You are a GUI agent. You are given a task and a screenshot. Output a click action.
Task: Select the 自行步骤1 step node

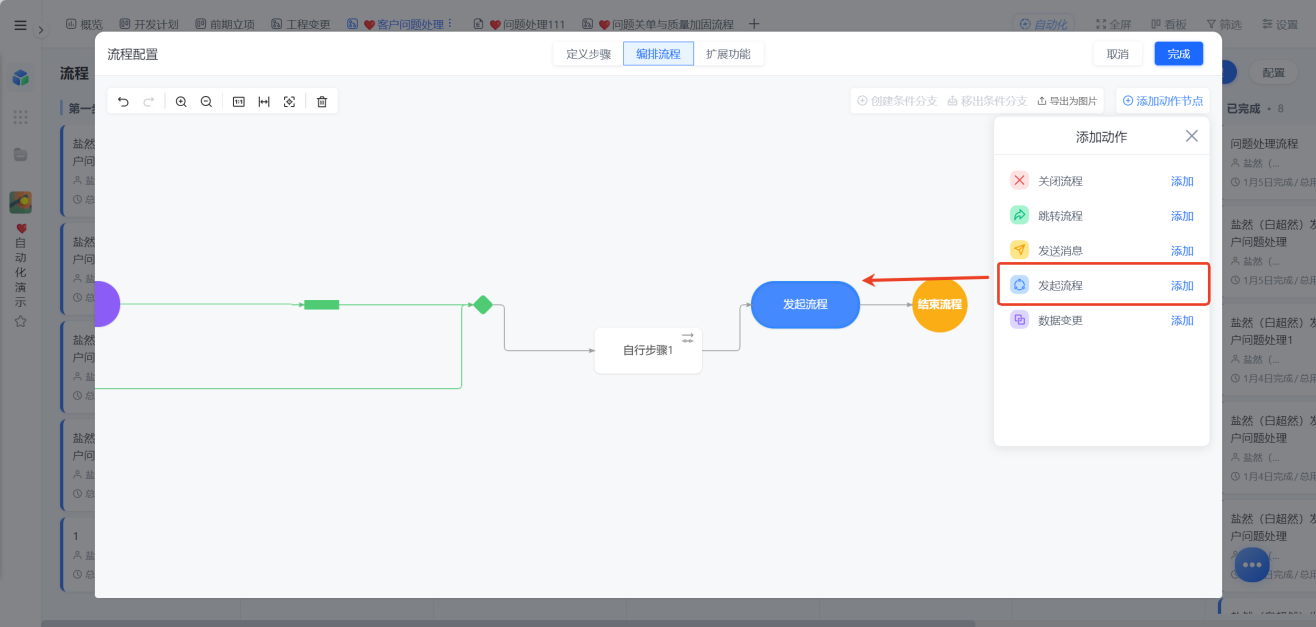click(x=648, y=350)
